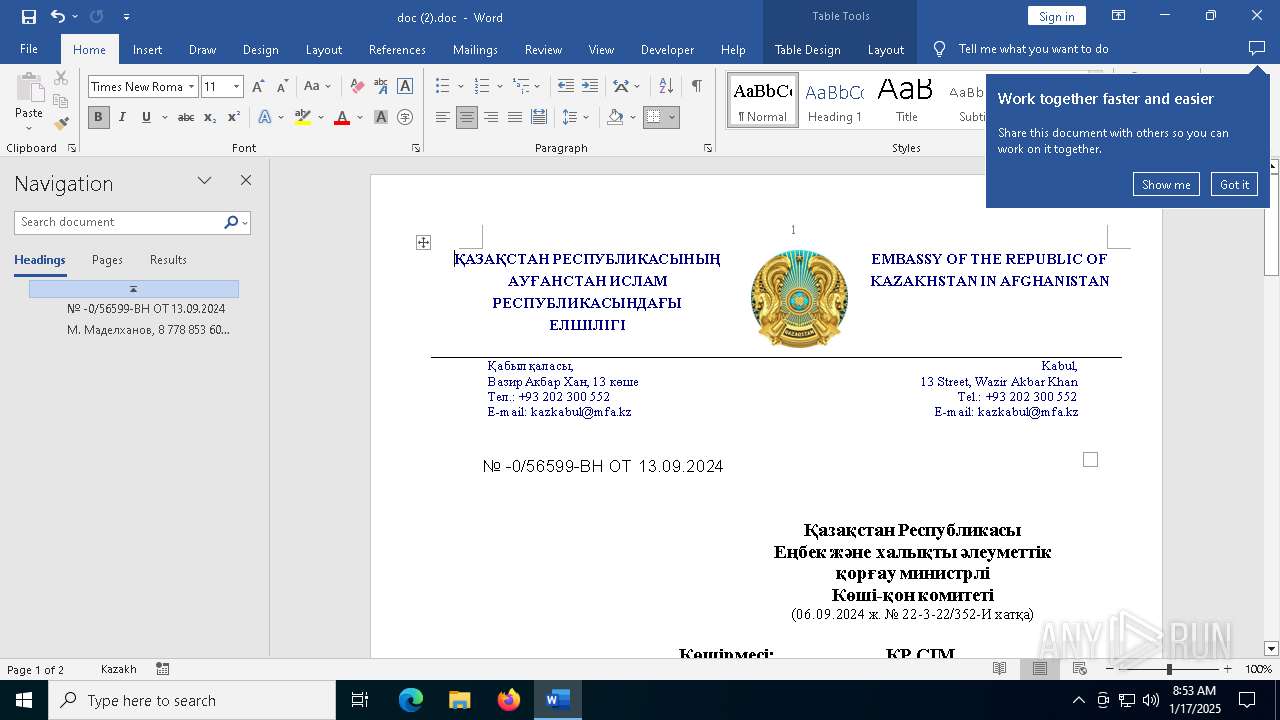Open the search options dropdown in the Navigation pane
This screenshot has width=1280, height=720.
[245, 222]
